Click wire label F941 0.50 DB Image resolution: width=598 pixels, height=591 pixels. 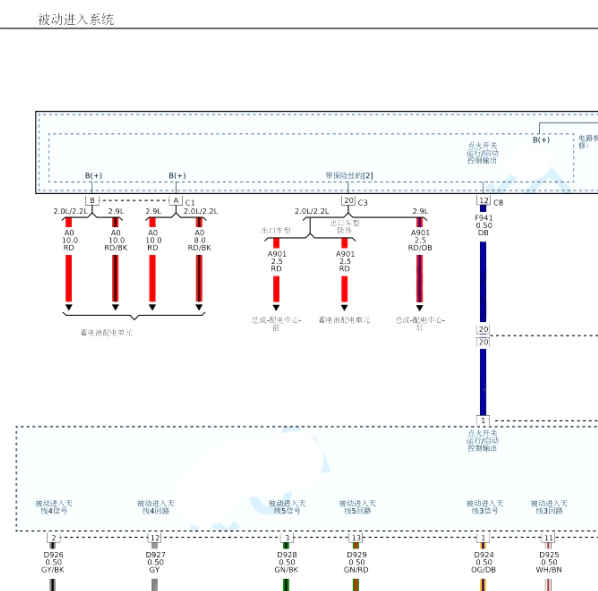[x=484, y=225]
